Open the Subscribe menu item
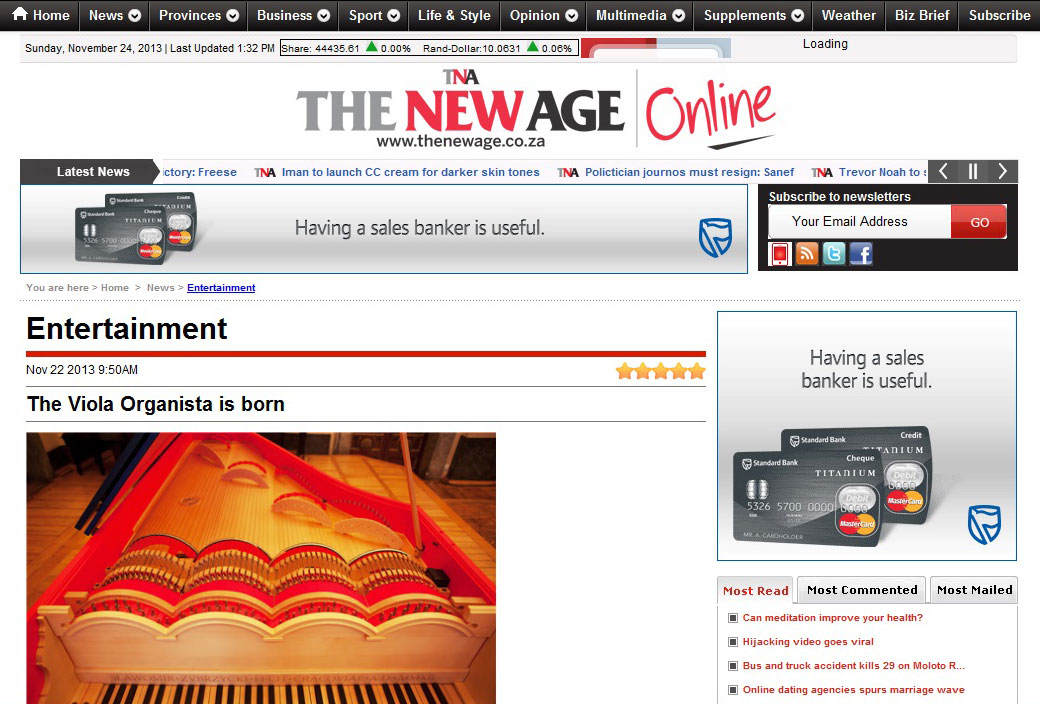This screenshot has height=704, width=1040. (1000, 15)
